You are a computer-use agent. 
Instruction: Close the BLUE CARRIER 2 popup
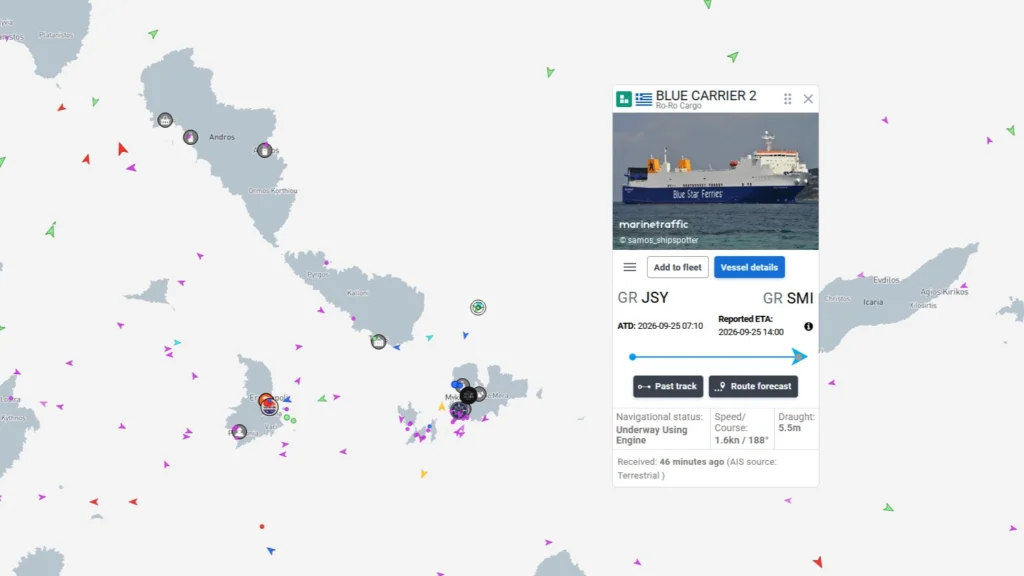[x=808, y=99]
